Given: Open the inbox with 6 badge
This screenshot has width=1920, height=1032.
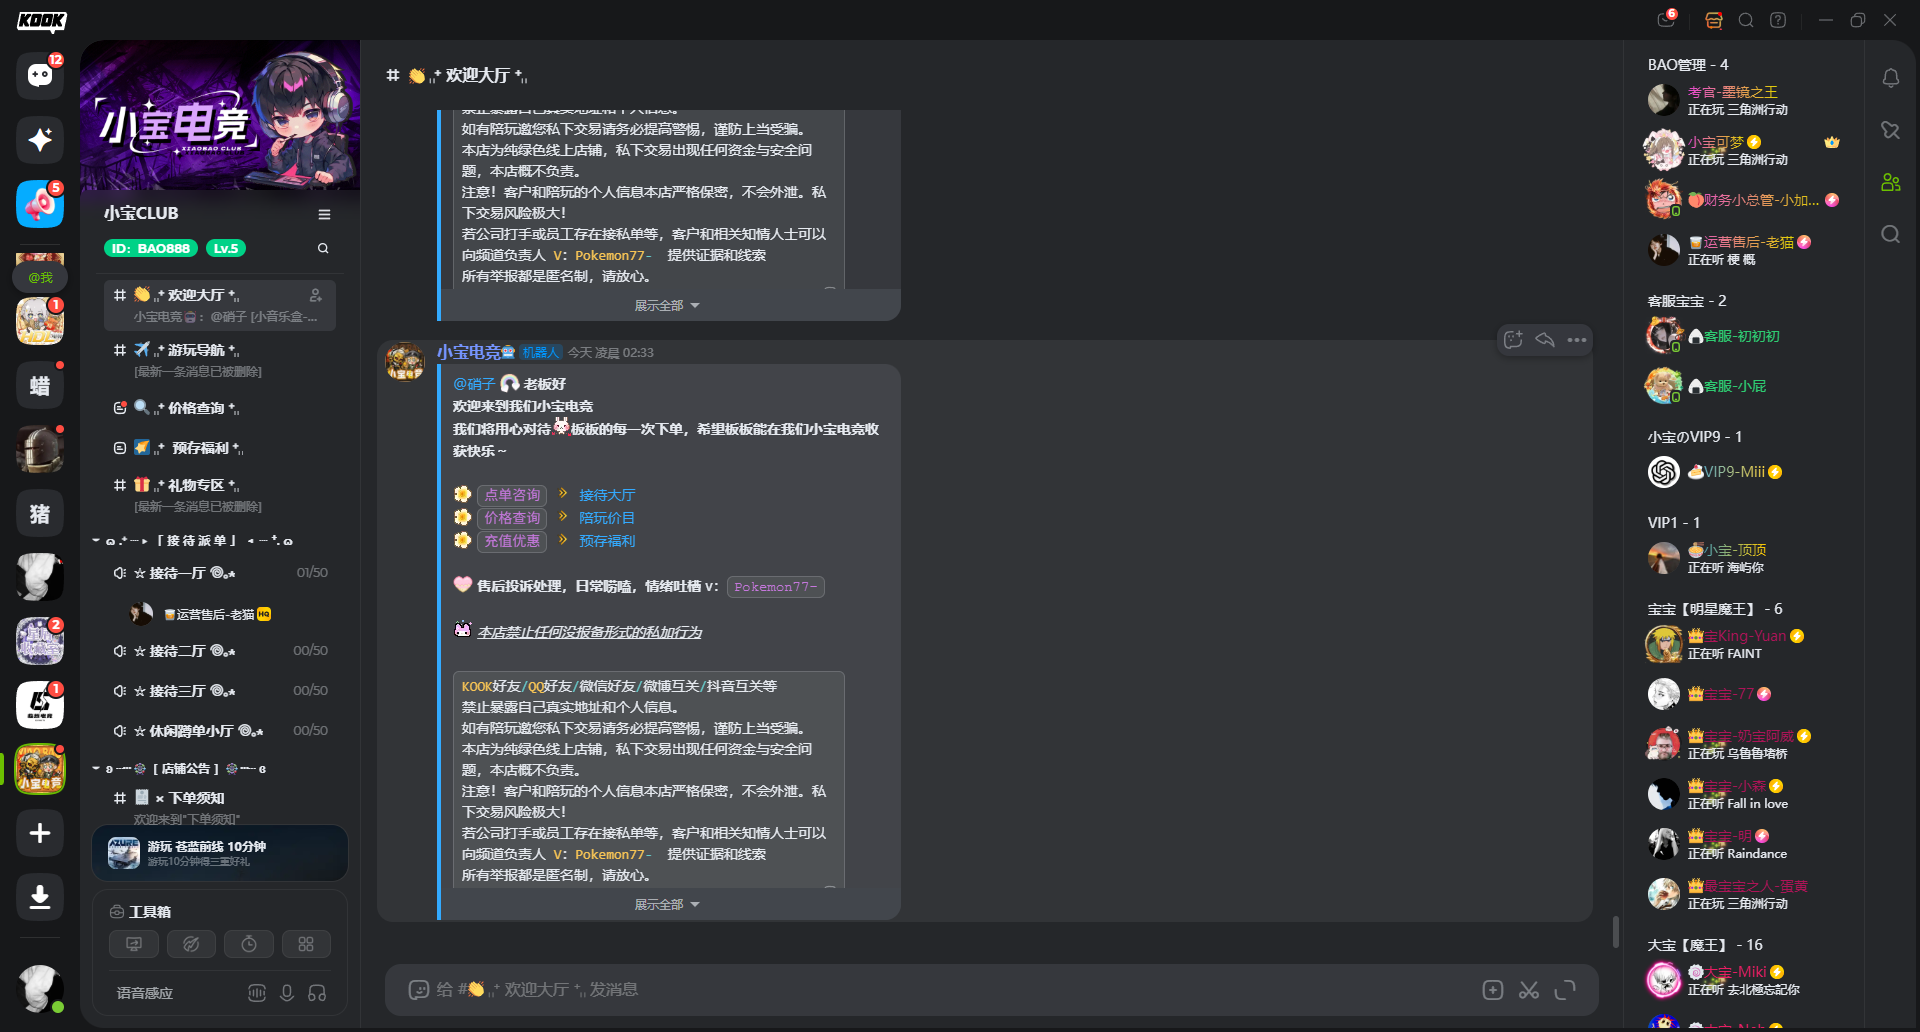Looking at the screenshot, I should click(1666, 20).
